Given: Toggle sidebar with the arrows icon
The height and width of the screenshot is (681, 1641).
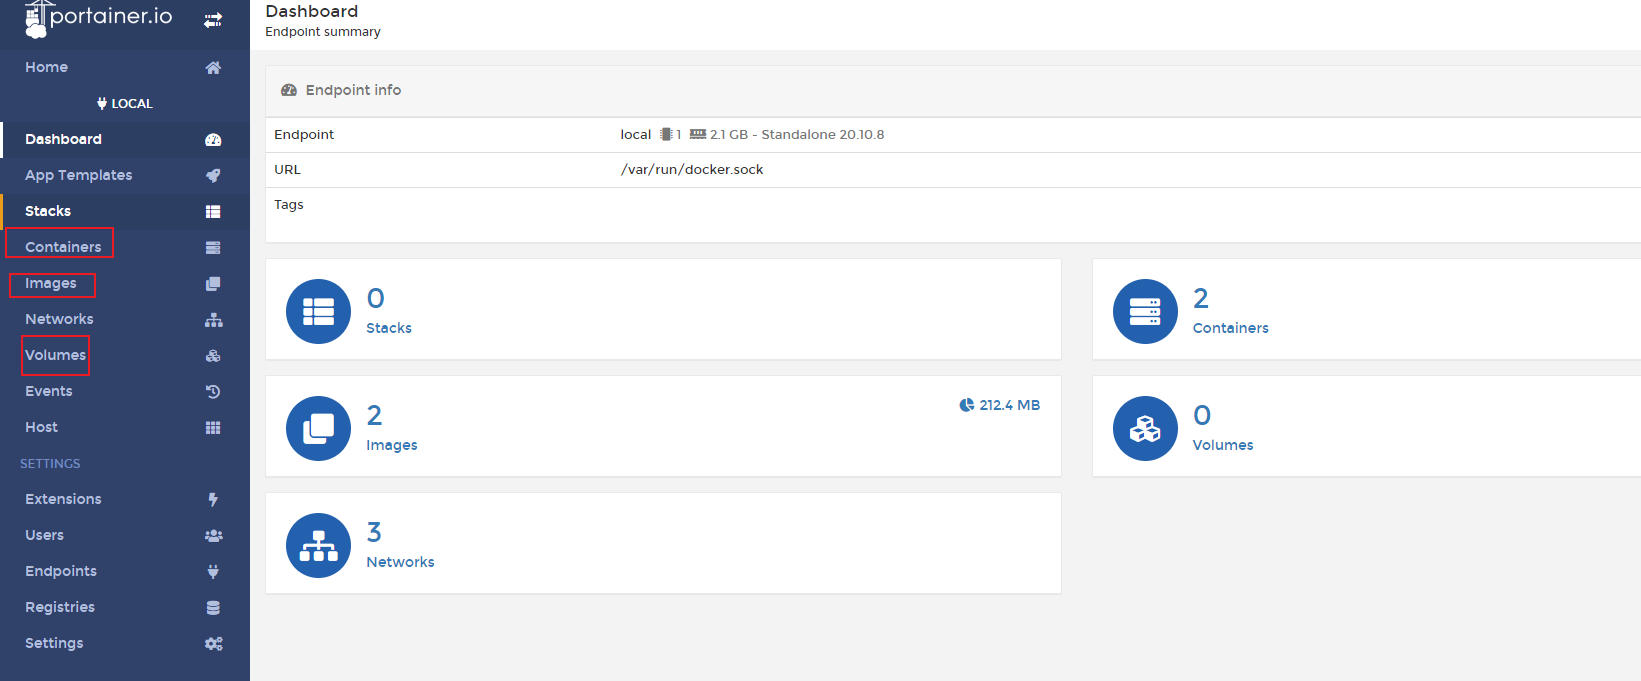Looking at the screenshot, I should pyautogui.click(x=213, y=20).
